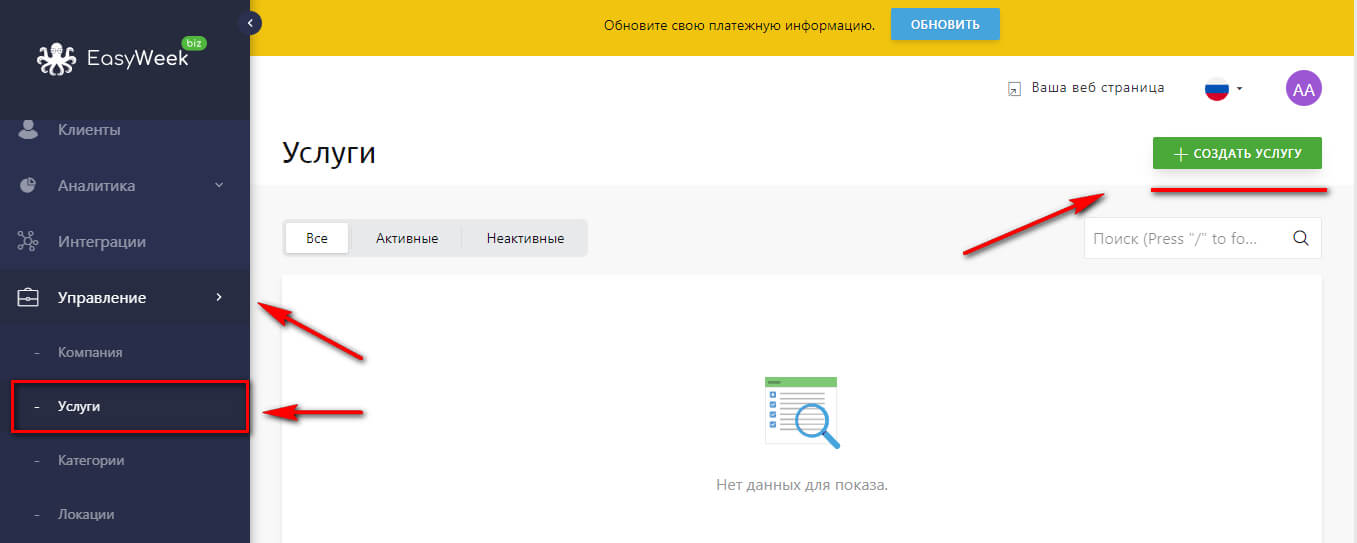This screenshot has height=543, width=1357.
Task: Click the search magnifier icon
Action: [x=1300, y=238]
